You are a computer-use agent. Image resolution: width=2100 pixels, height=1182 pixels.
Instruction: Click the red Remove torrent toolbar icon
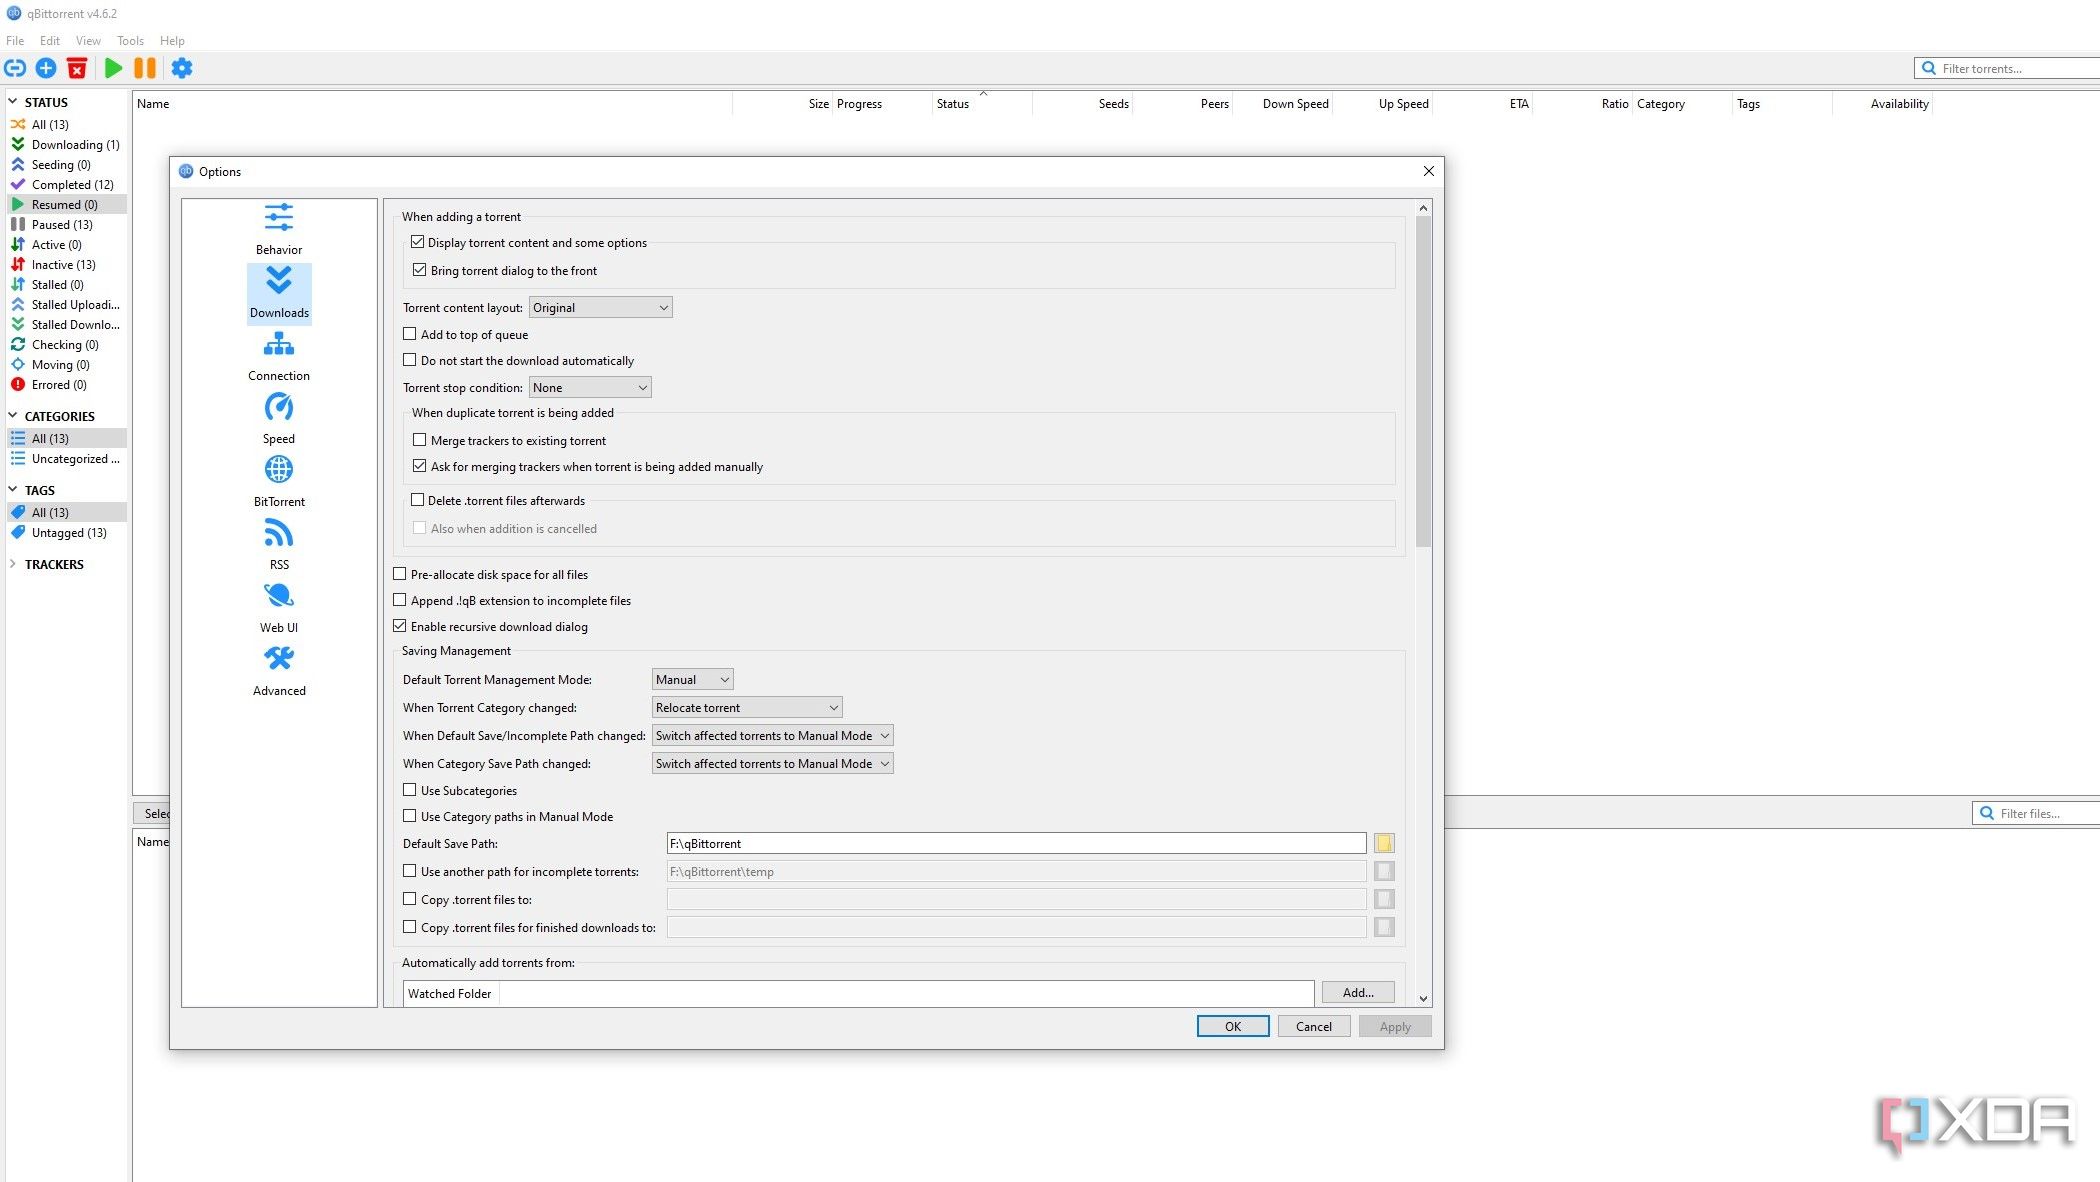pyautogui.click(x=77, y=68)
